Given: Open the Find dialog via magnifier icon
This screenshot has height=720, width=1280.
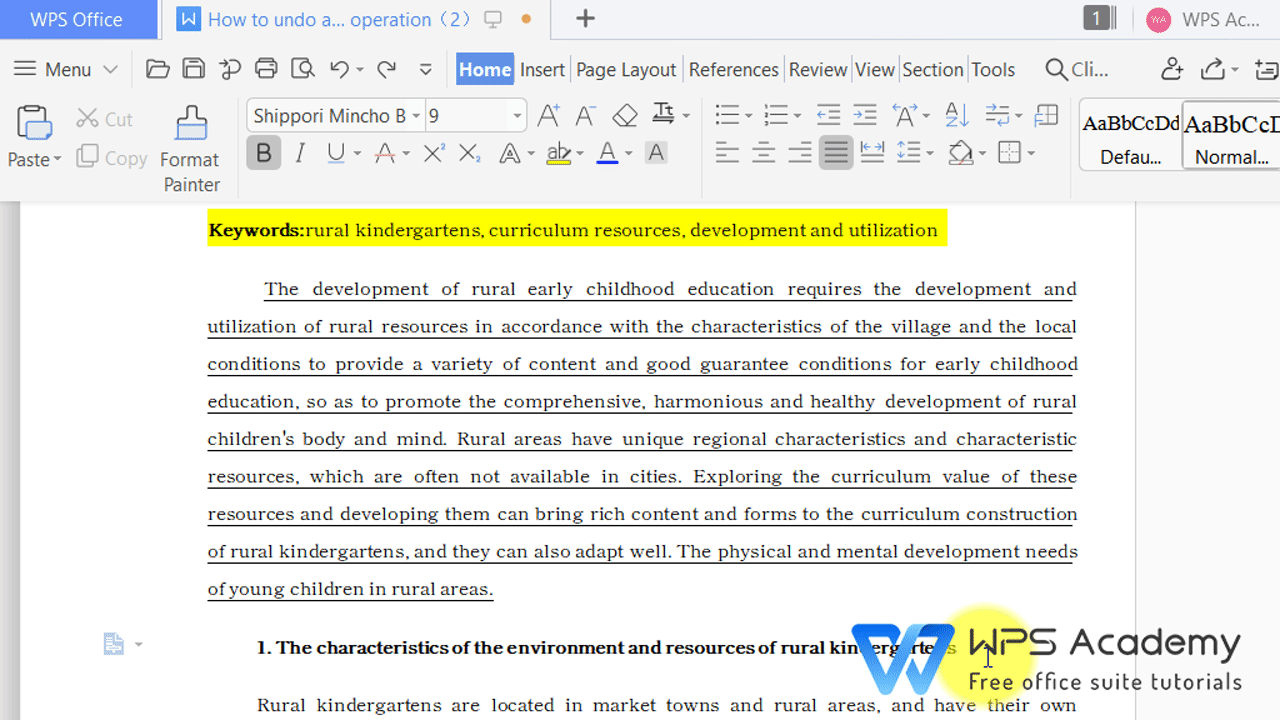Looking at the screenshot, I should tap(1056, 69).
